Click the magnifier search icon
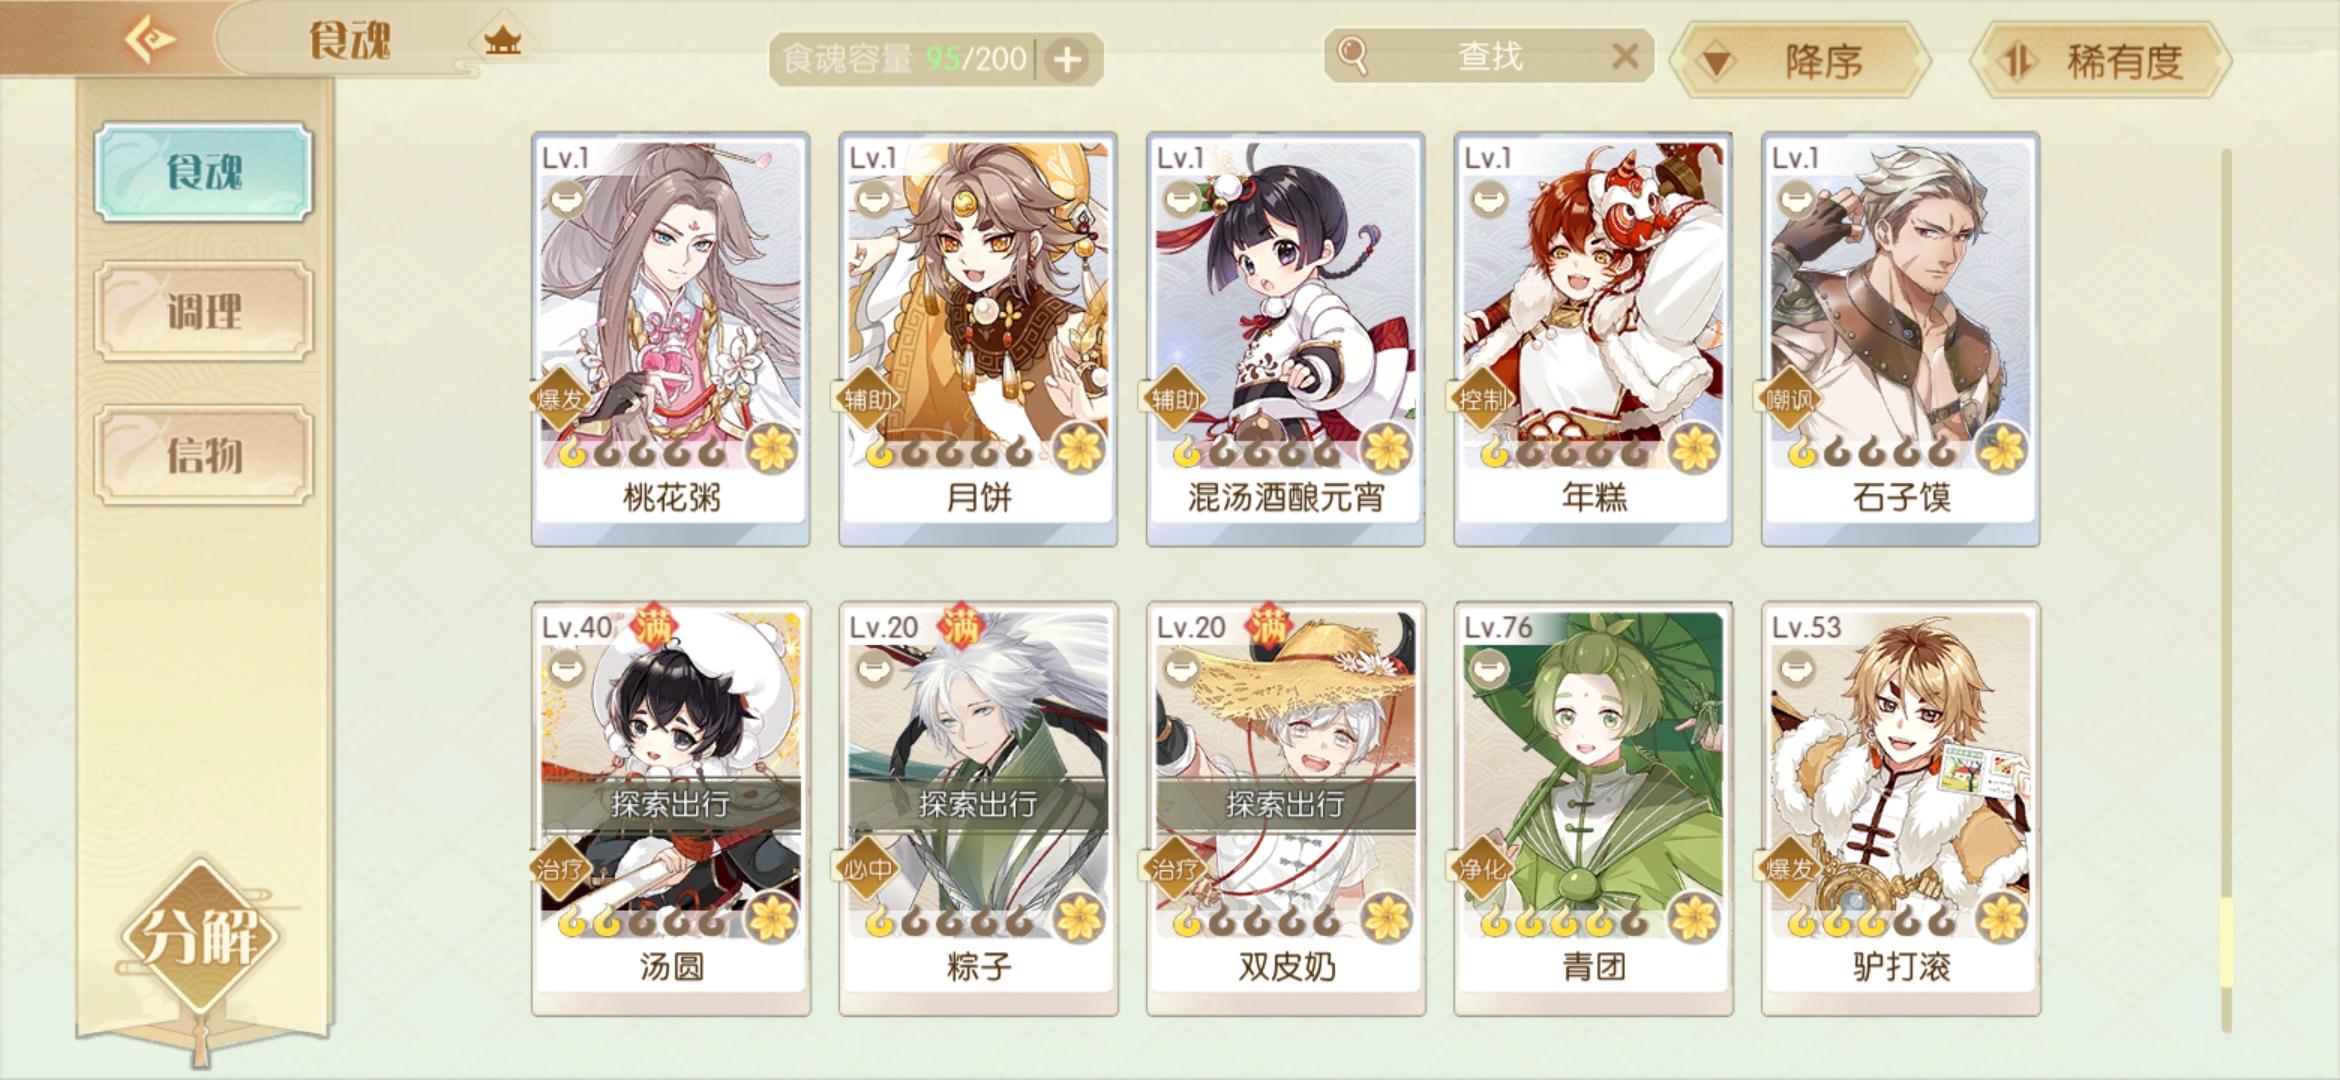This screenshot has height=1080, width=2340. (x=1353, y=56)
